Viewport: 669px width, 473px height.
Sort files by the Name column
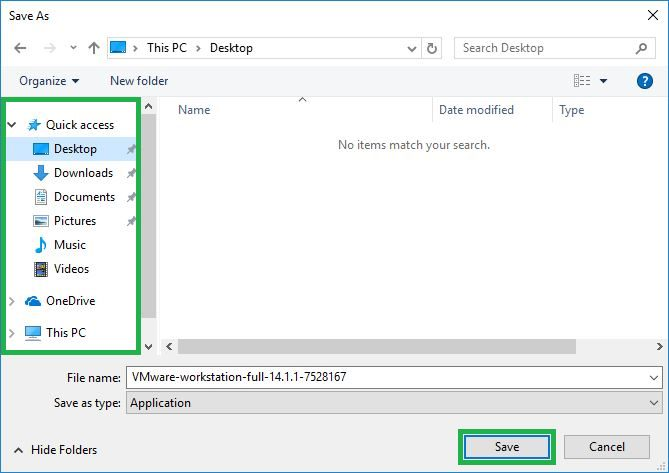pyautogui.click(x=194, y=110)
